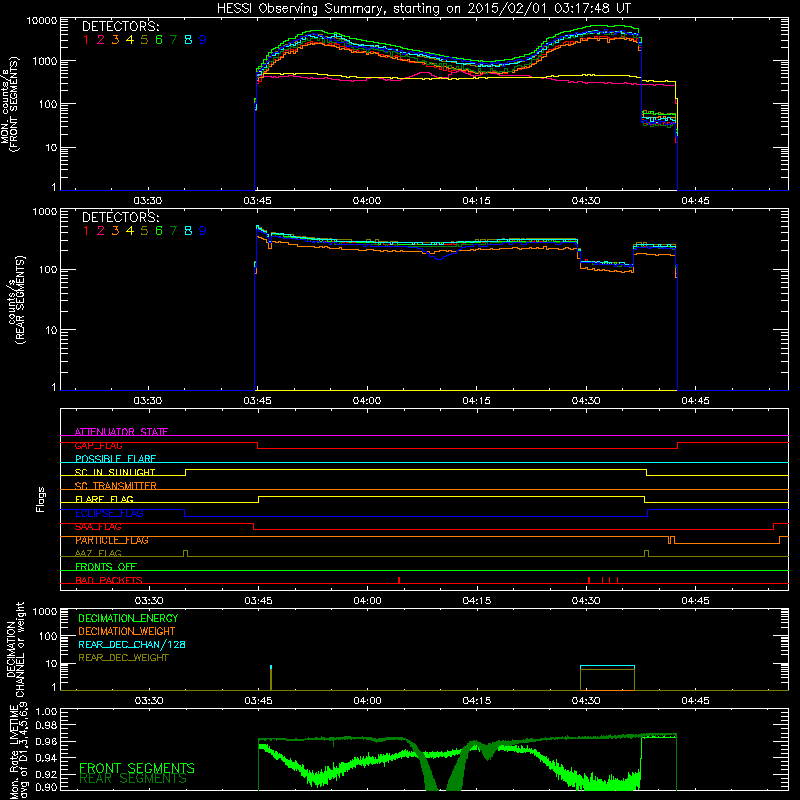This screenshot has height=800, width=800.
Task: Click the DECIMATION_ENERGY legend entry
Action: click(x=128, y=618)
